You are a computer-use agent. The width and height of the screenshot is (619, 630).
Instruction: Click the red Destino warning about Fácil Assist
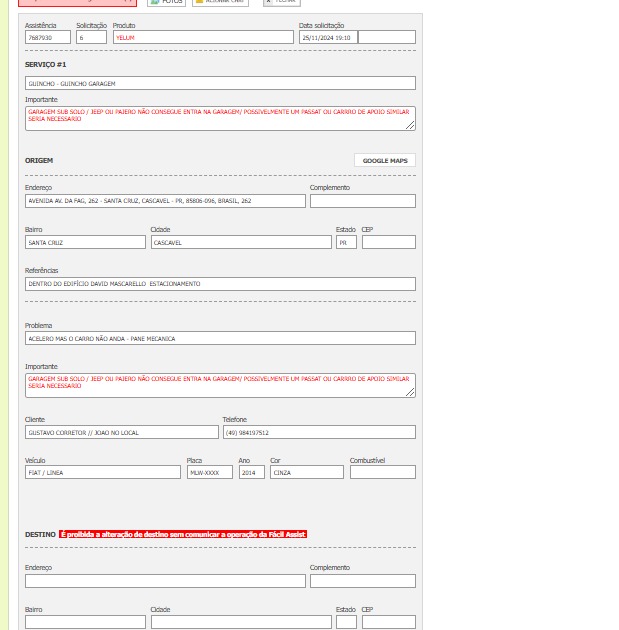pyautogui.click(x=183, y=534)
